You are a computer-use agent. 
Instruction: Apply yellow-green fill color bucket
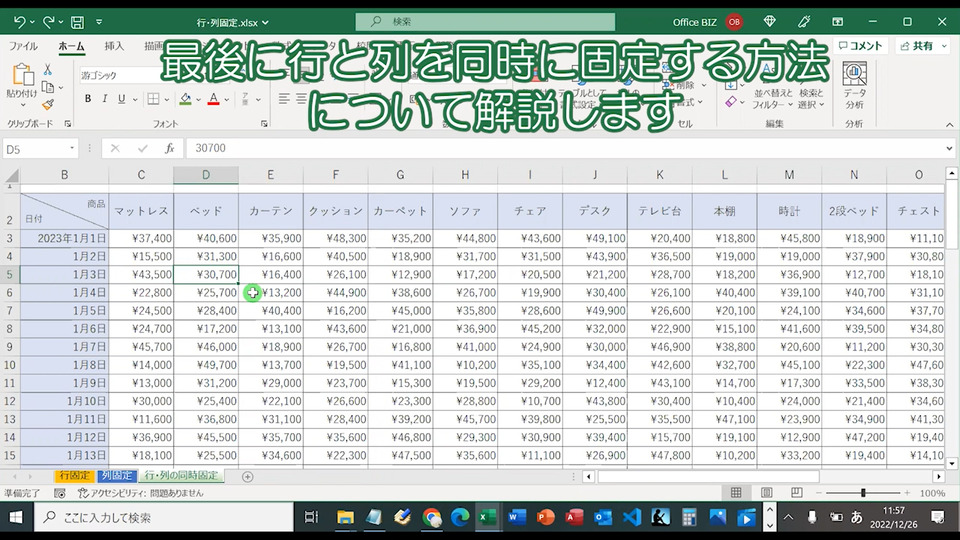pos(185,99)
